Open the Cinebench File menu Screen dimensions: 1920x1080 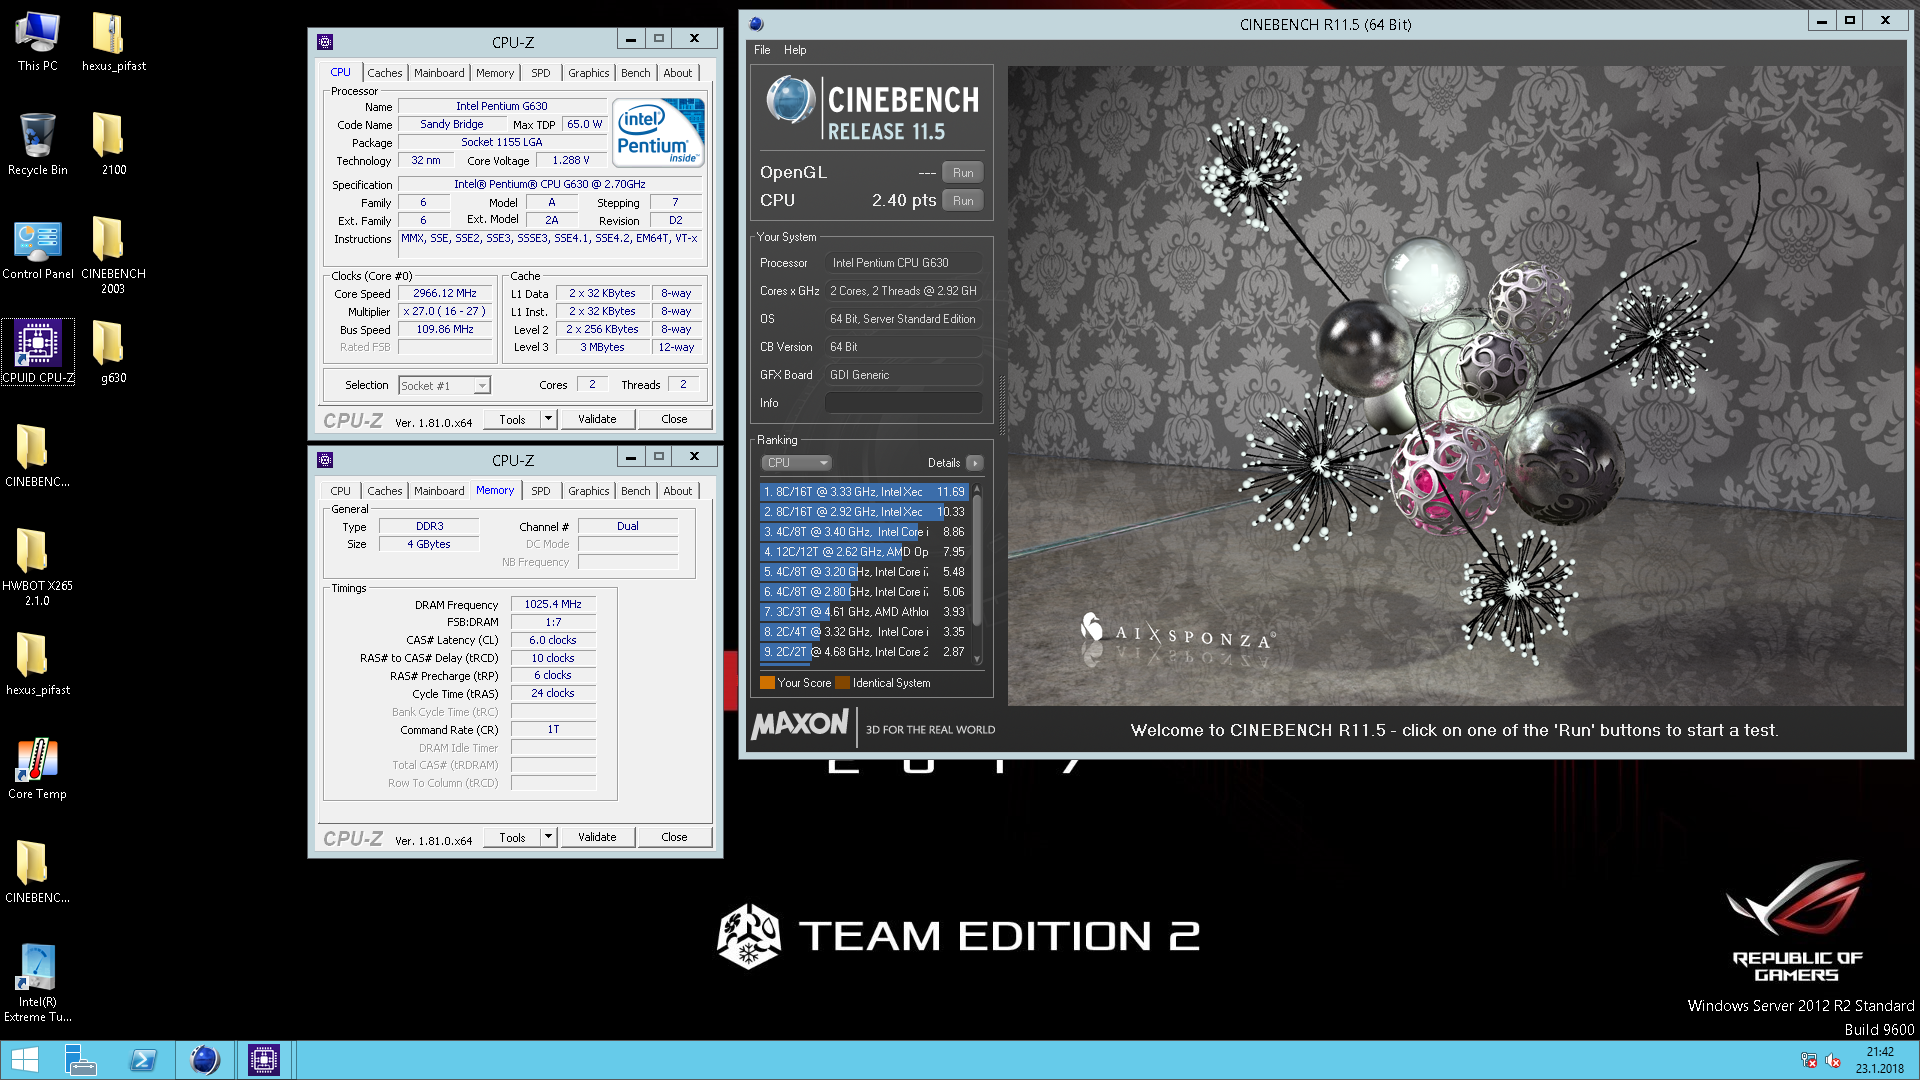coord(762,50)
